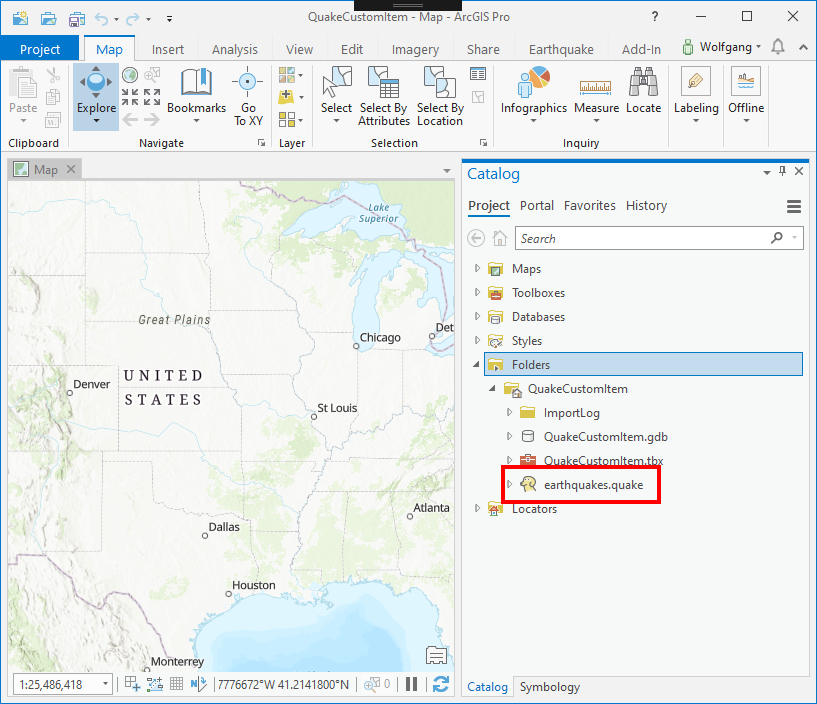
Task: Open the Earthquake ribbon tab
Action: [x=561, y=50]
